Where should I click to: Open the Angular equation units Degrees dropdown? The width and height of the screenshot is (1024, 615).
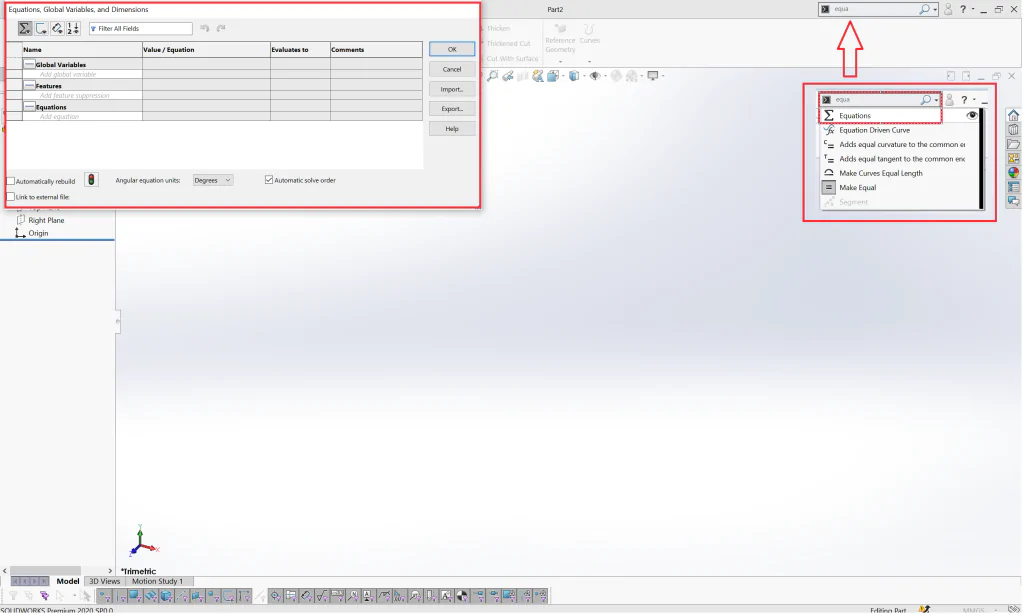213,180
